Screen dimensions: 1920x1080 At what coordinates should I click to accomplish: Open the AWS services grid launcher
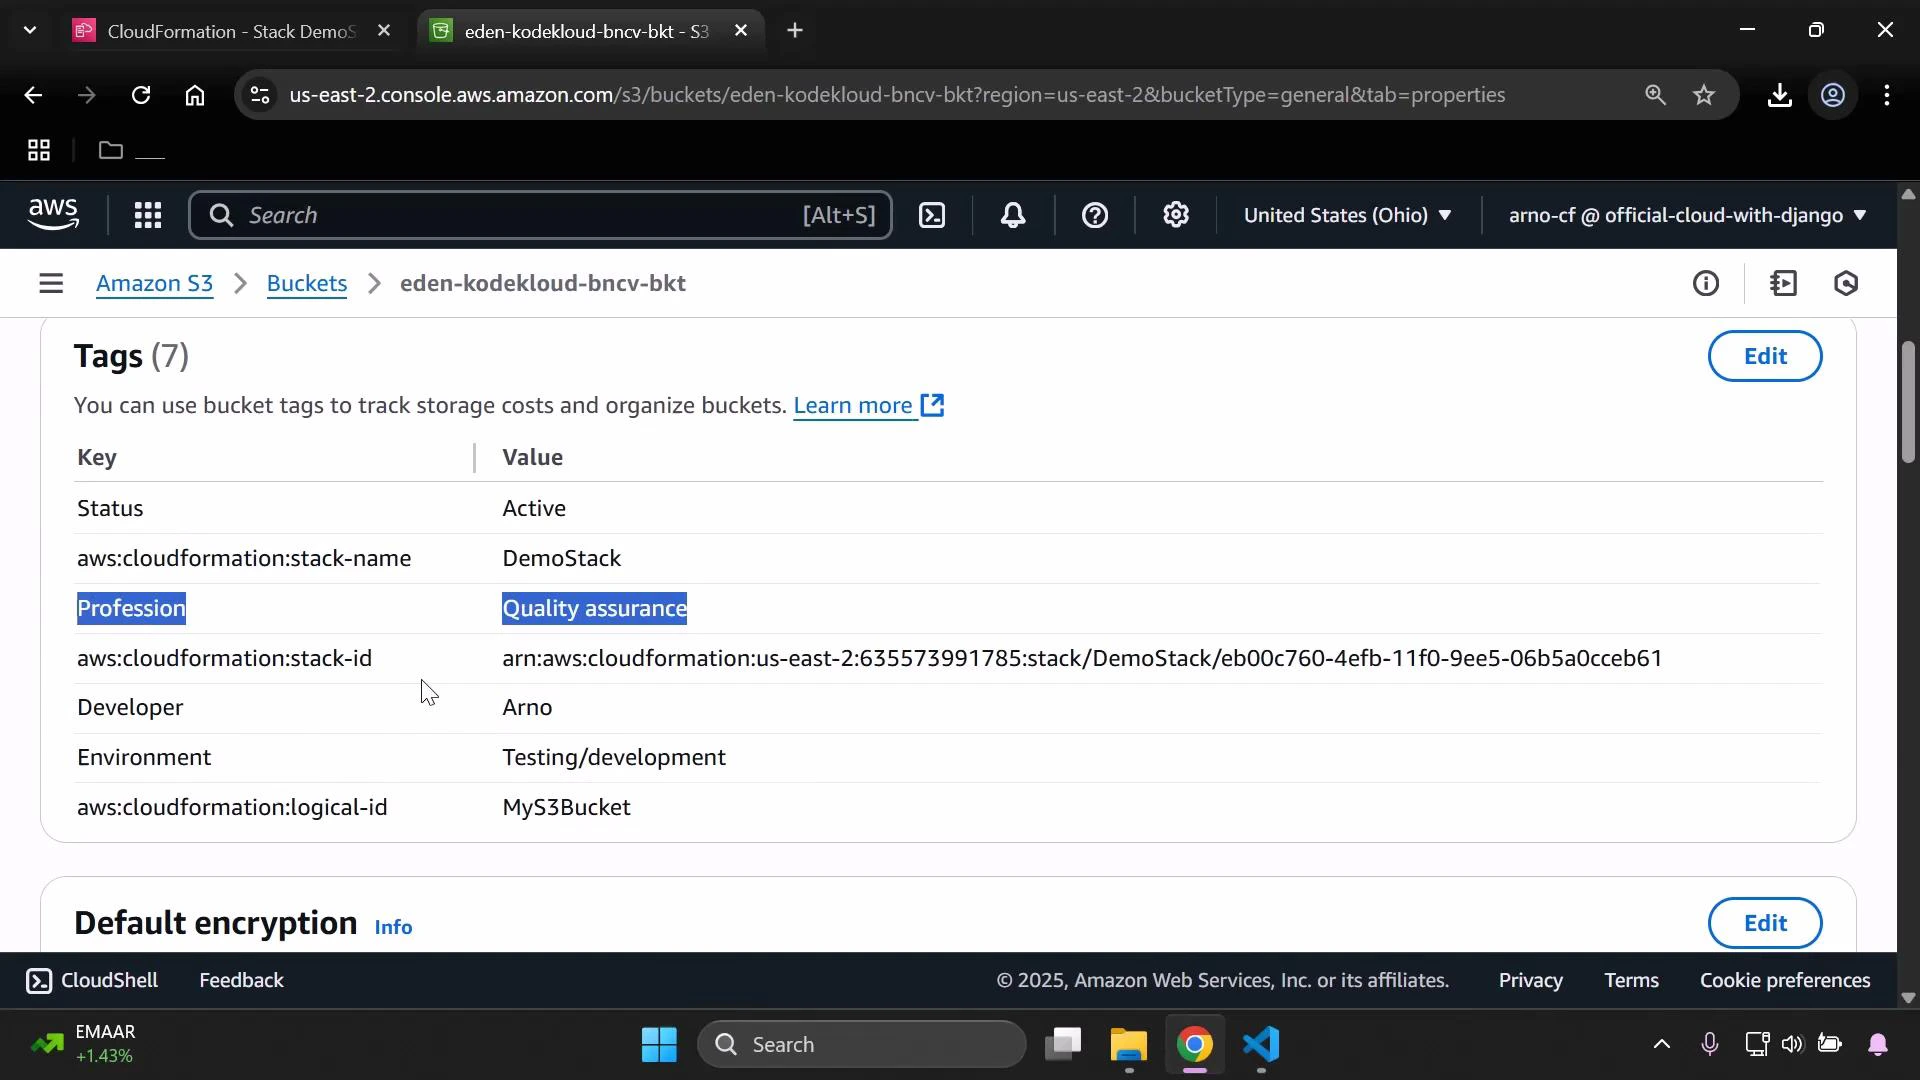(148, 215)
